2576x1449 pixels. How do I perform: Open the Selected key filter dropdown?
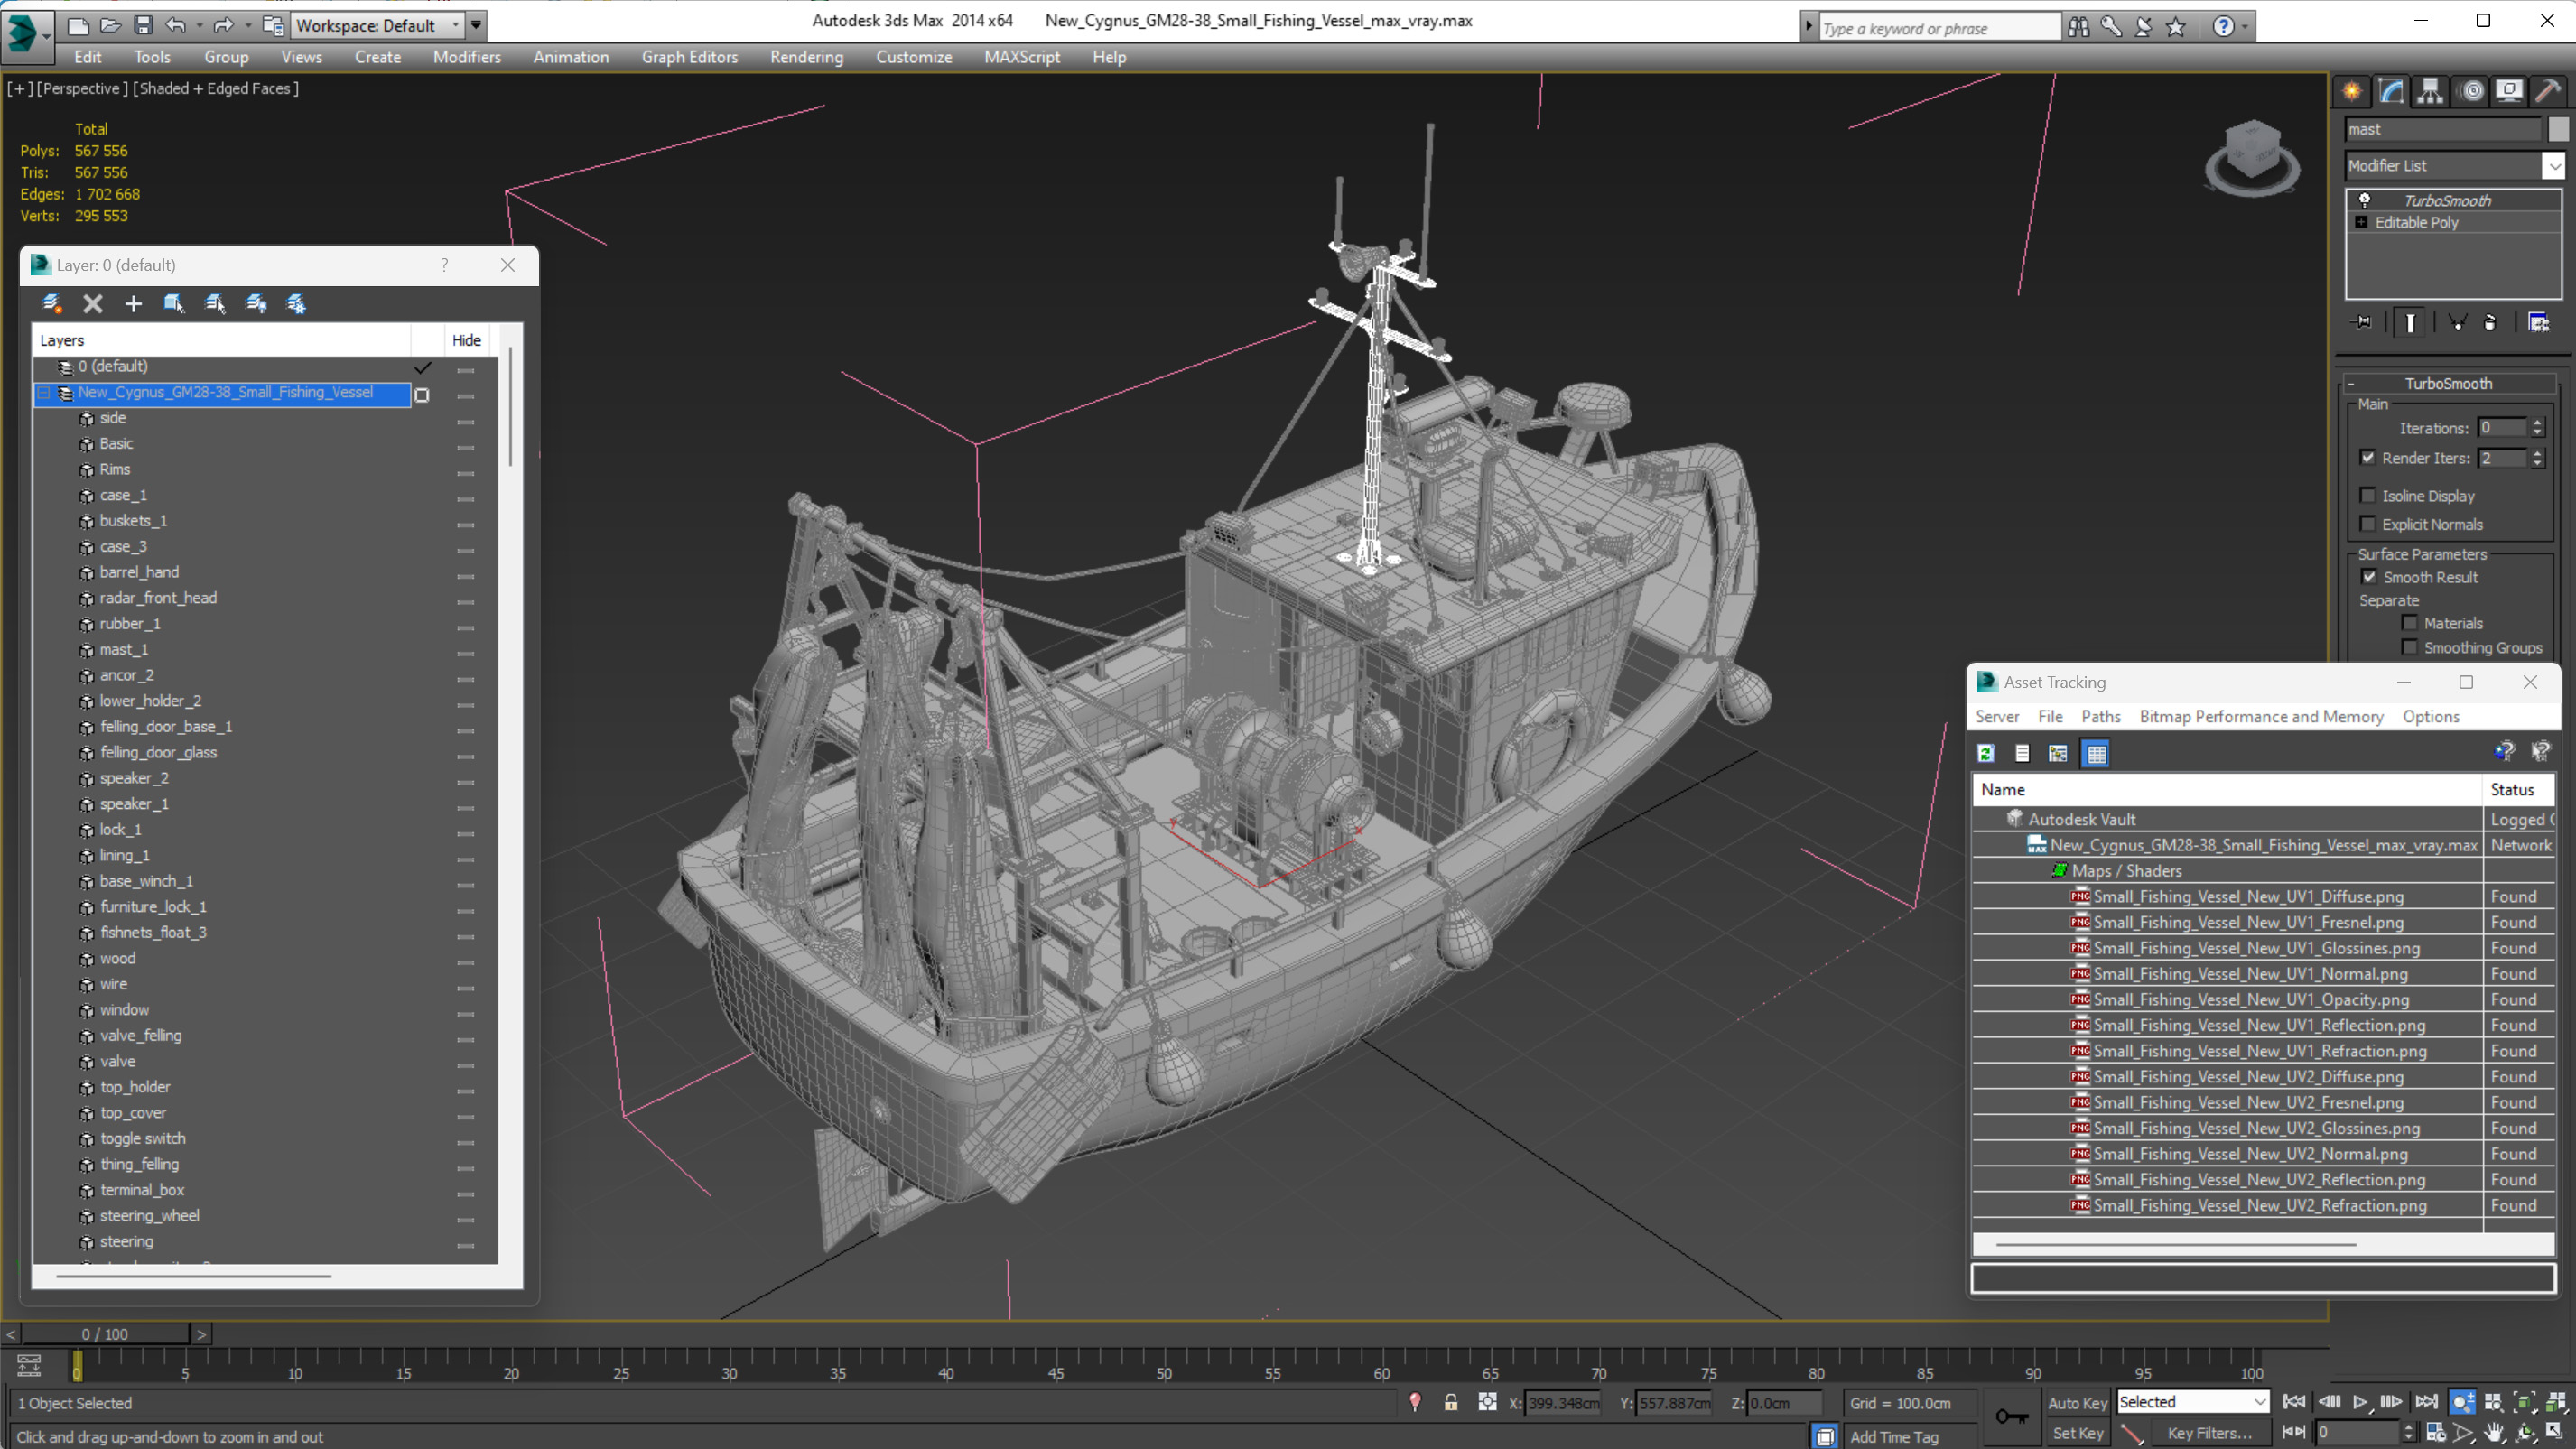coord(2192,1402)
